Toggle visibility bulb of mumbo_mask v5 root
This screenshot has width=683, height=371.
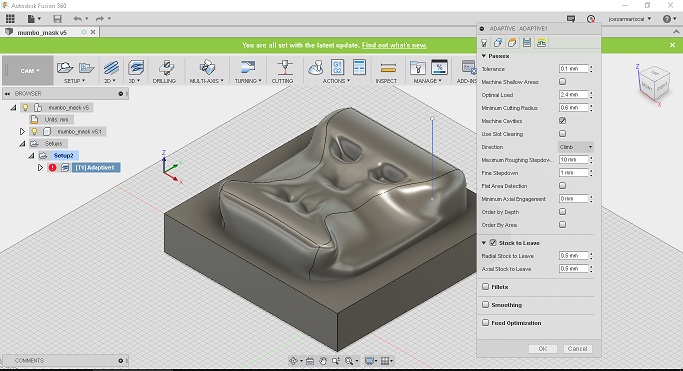[25, 107]
